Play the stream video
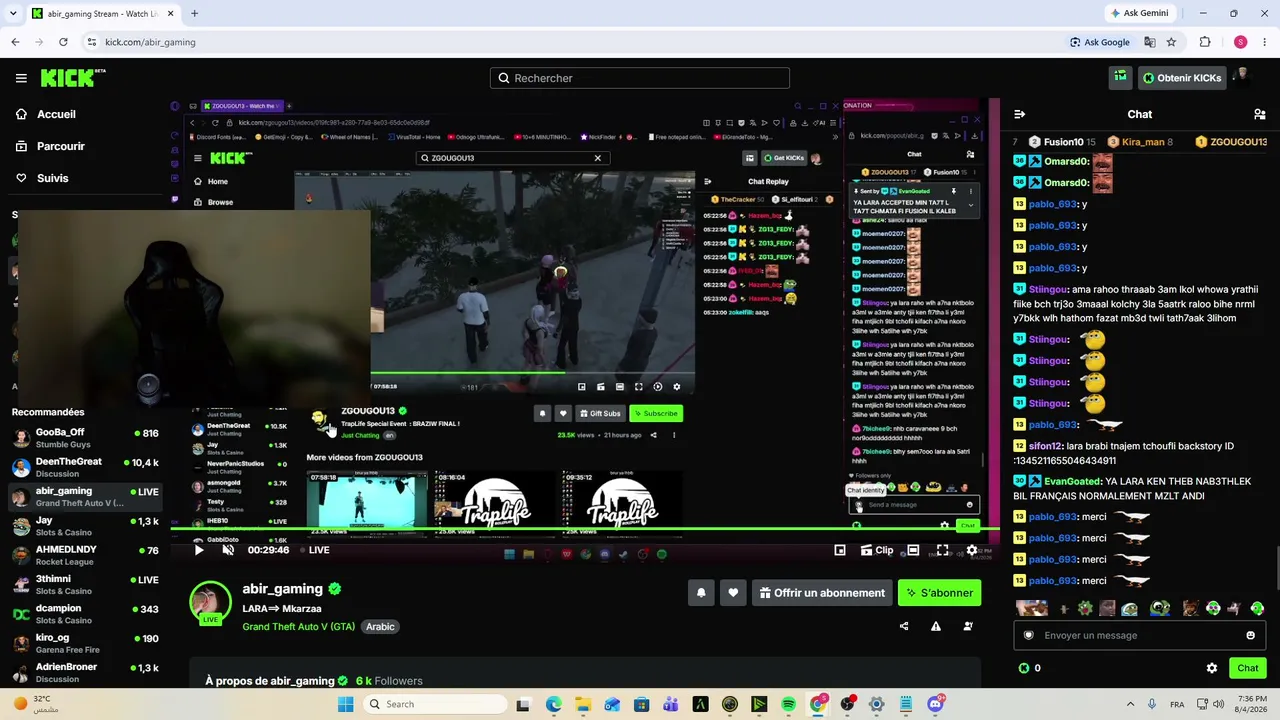1280x720 pixels. (199, 550)
